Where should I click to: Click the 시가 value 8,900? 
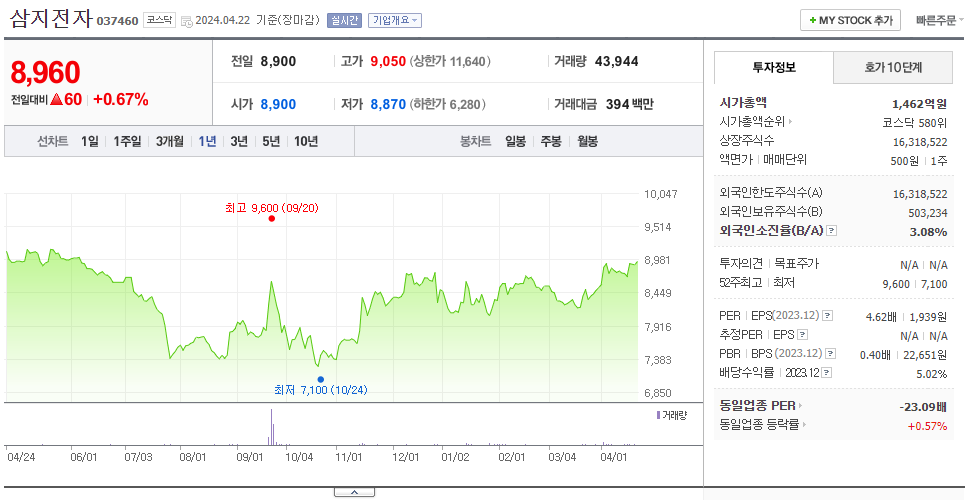278,104
